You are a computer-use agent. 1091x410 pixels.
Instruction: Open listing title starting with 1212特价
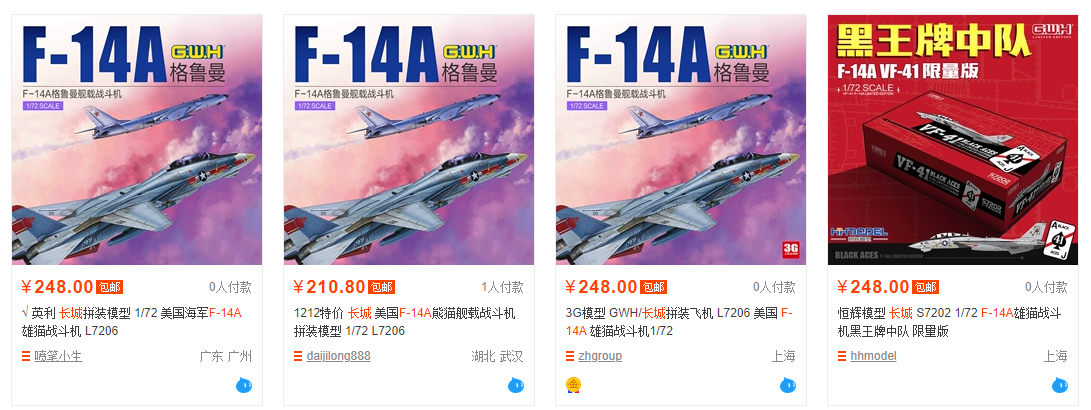[404, 322]
